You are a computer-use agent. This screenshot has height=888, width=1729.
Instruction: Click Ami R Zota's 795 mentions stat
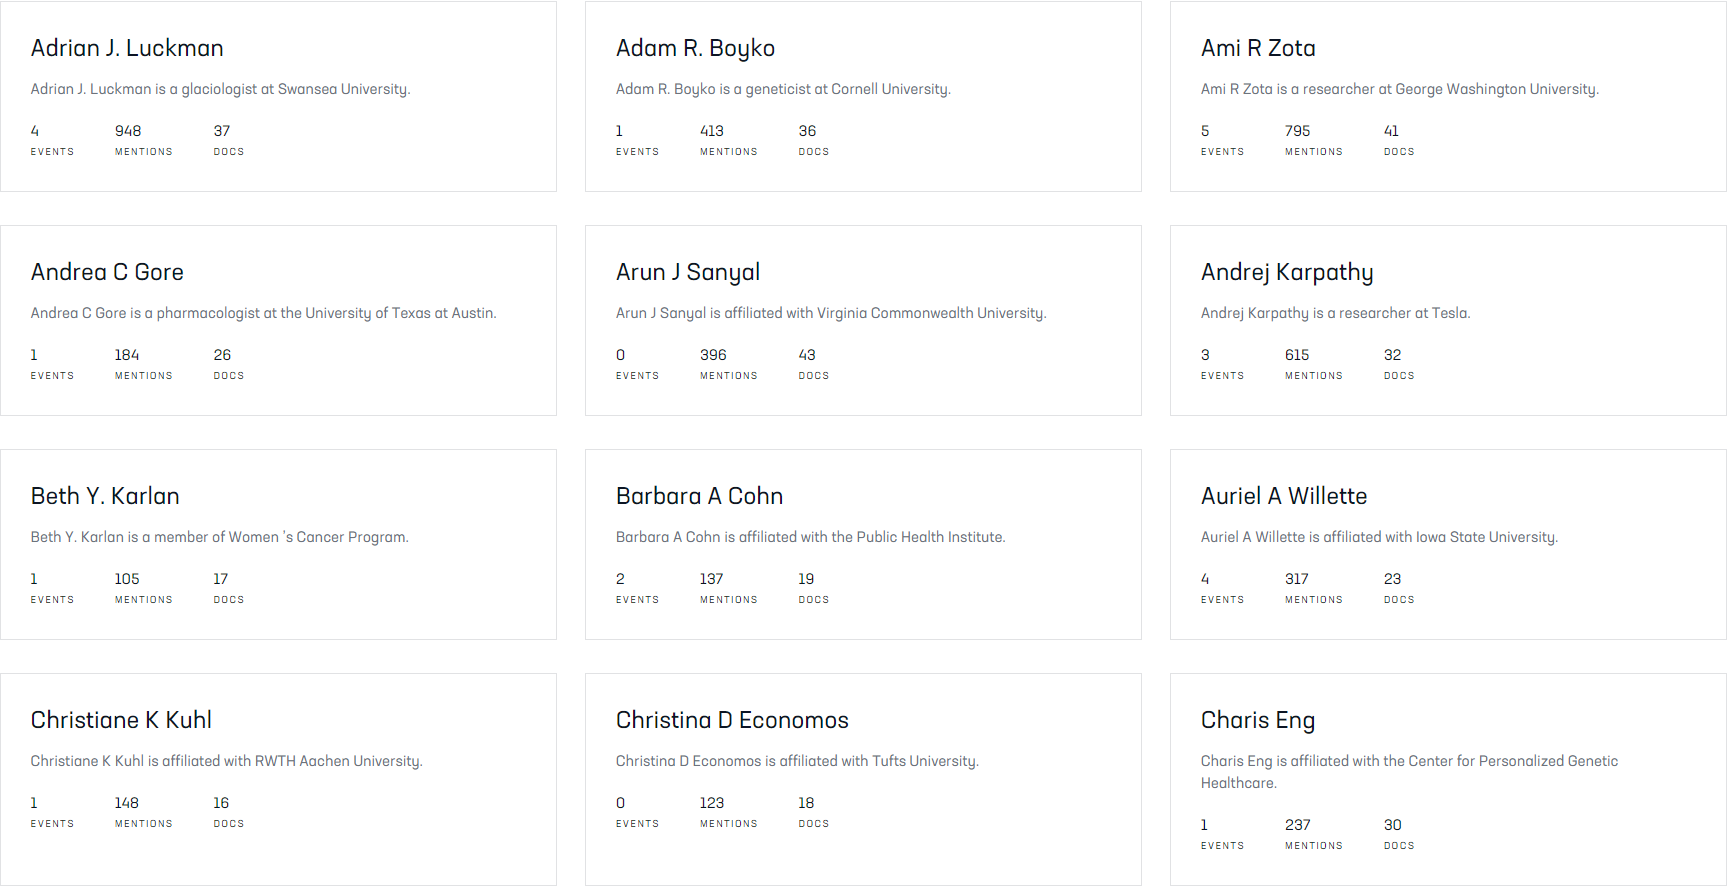pyautogui.click(x=1297, y=131)
